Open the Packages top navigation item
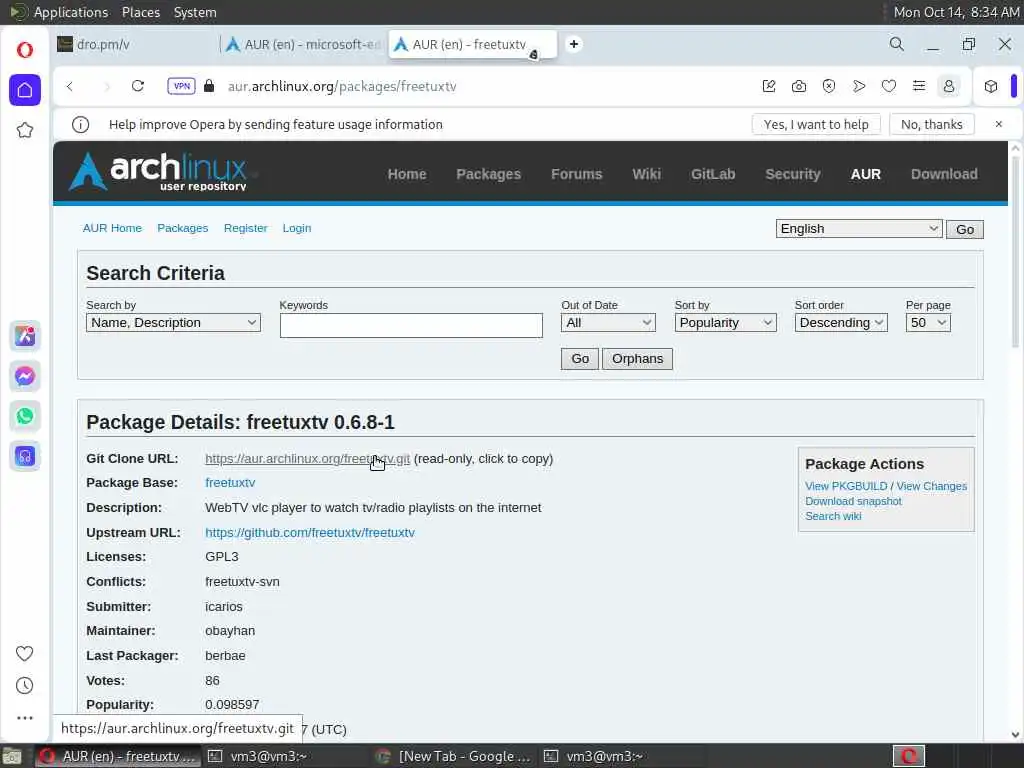This screenshot has height=768, width=1024. [488, 174]
